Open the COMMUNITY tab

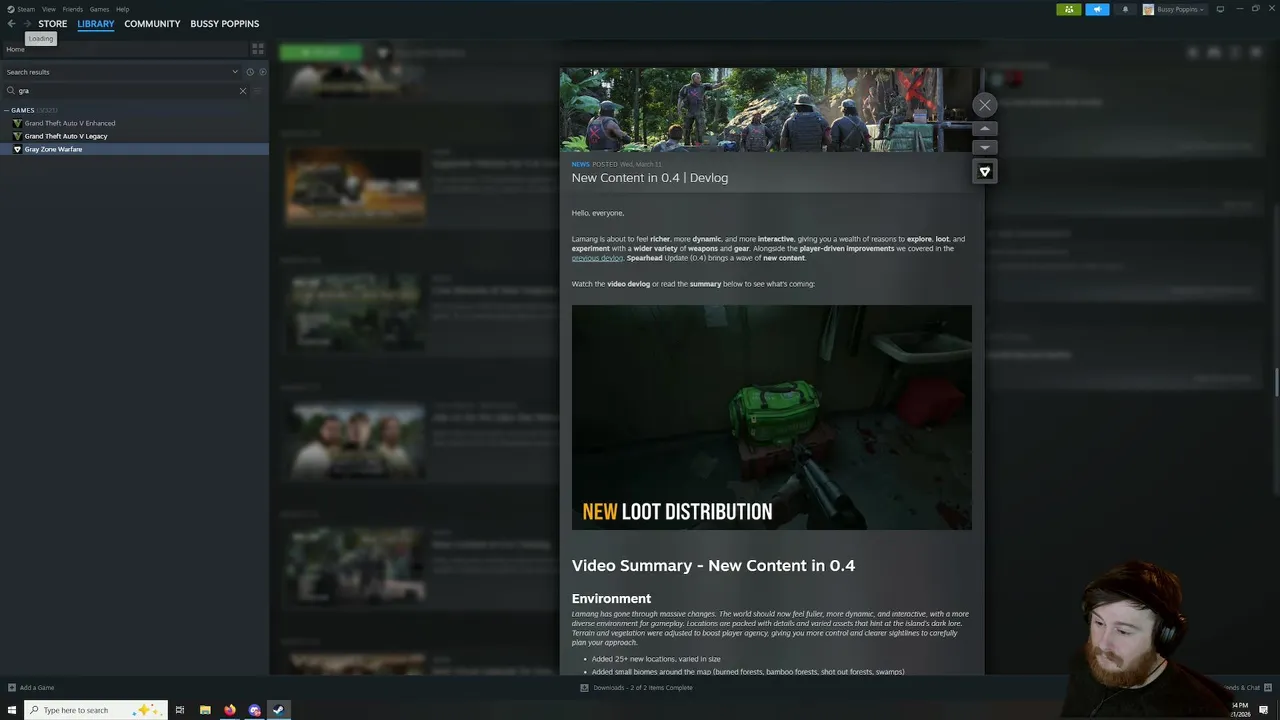point(152,23)
